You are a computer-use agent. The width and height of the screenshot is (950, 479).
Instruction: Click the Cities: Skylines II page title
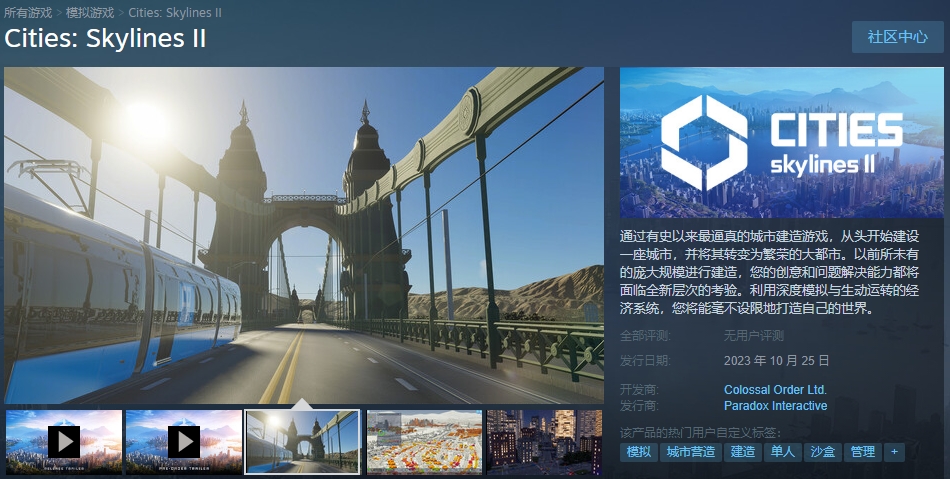click(x=105, y=38)
